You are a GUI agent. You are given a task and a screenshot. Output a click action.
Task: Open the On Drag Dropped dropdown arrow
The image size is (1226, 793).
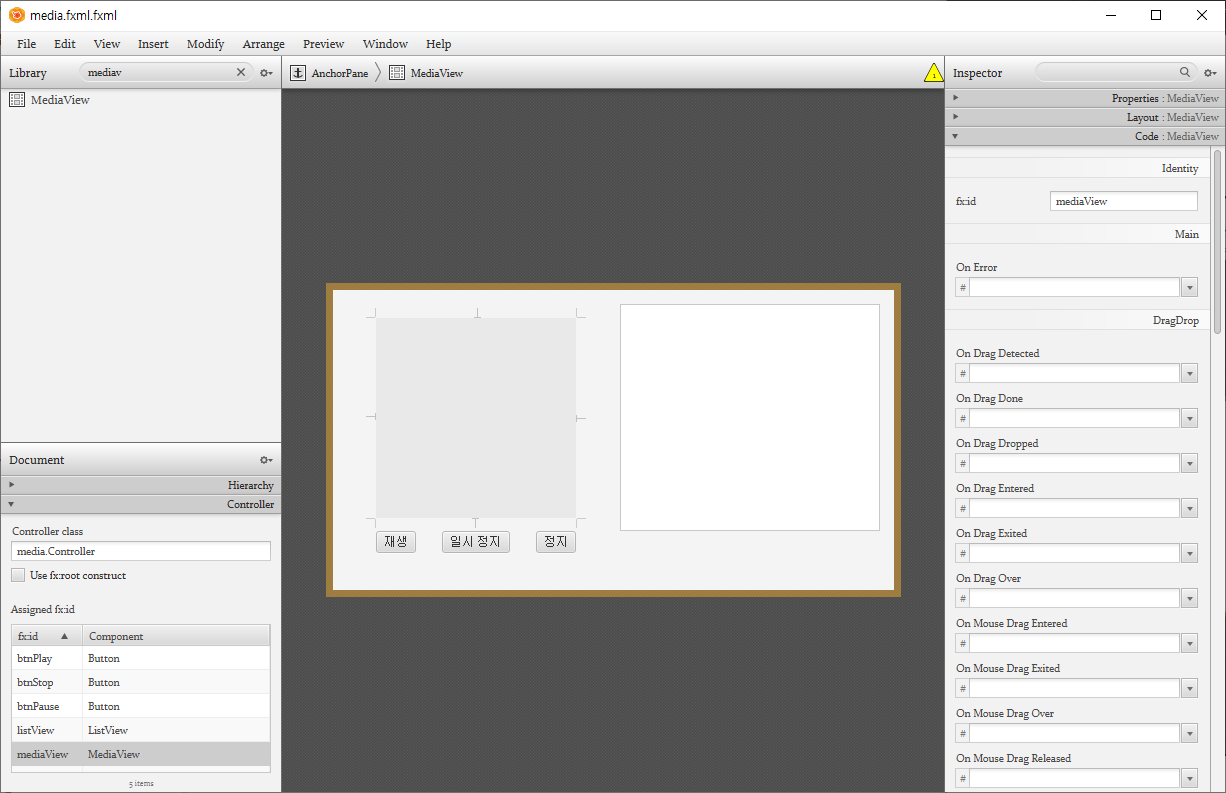point(1189,464)
